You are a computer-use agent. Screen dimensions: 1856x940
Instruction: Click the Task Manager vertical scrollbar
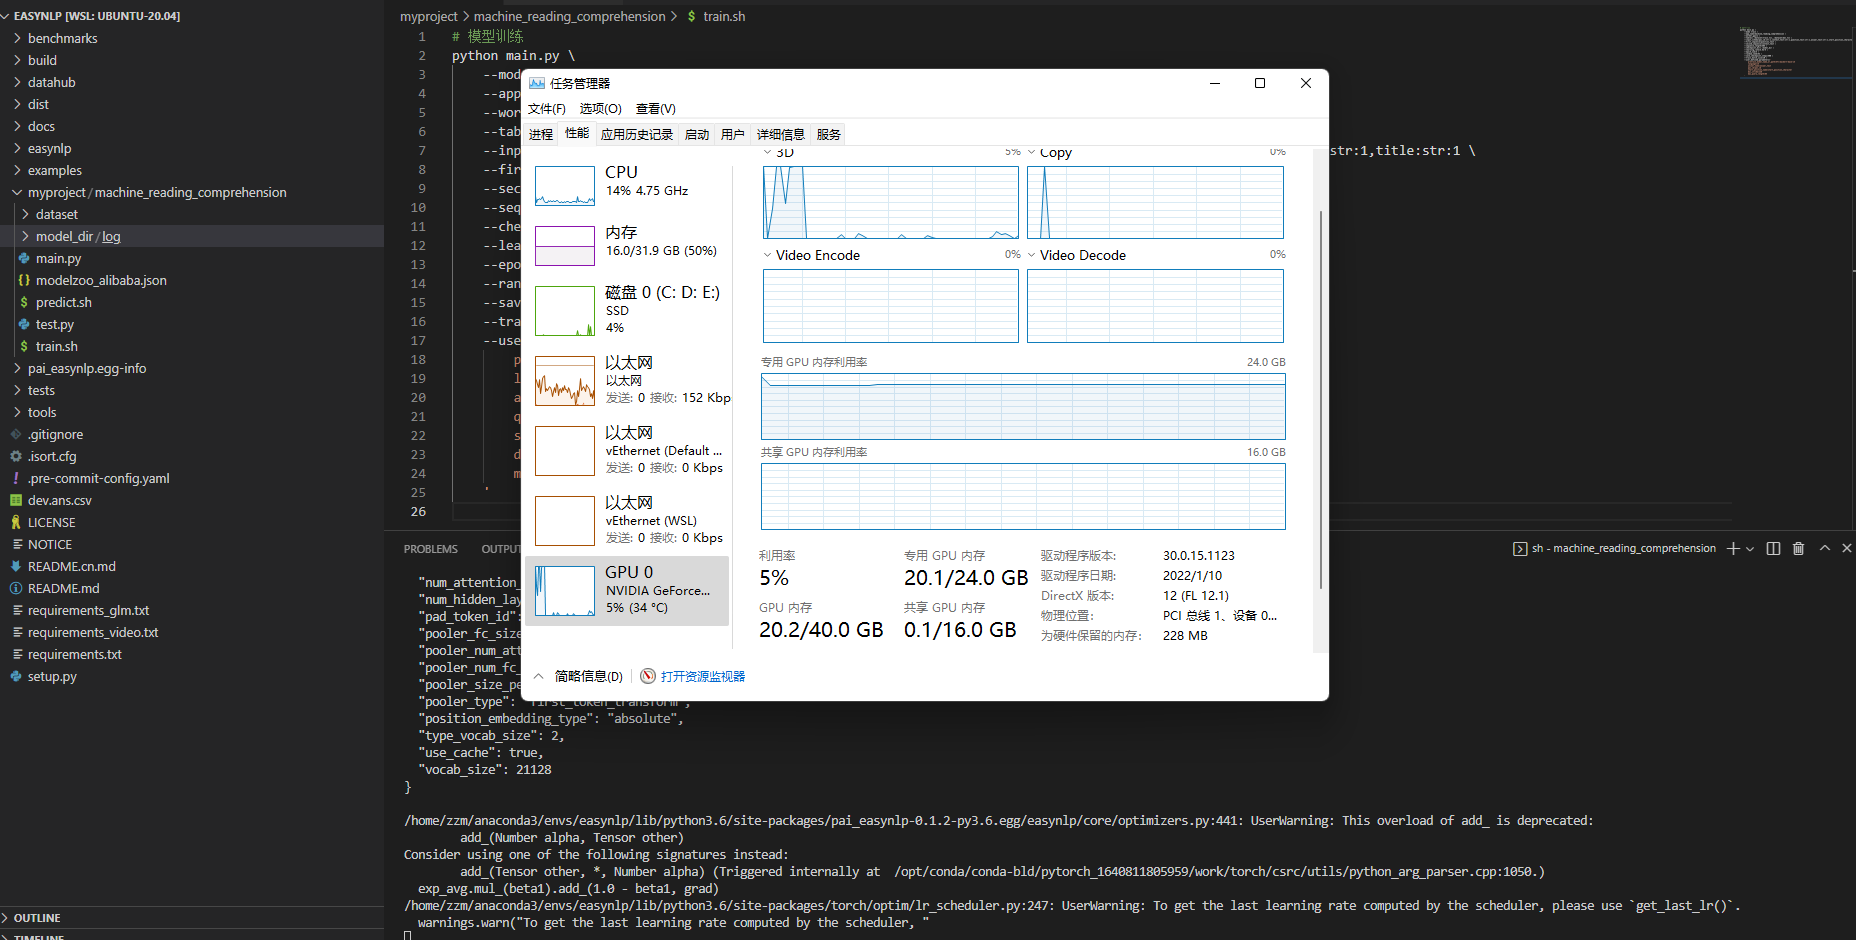coord(1321,400)
